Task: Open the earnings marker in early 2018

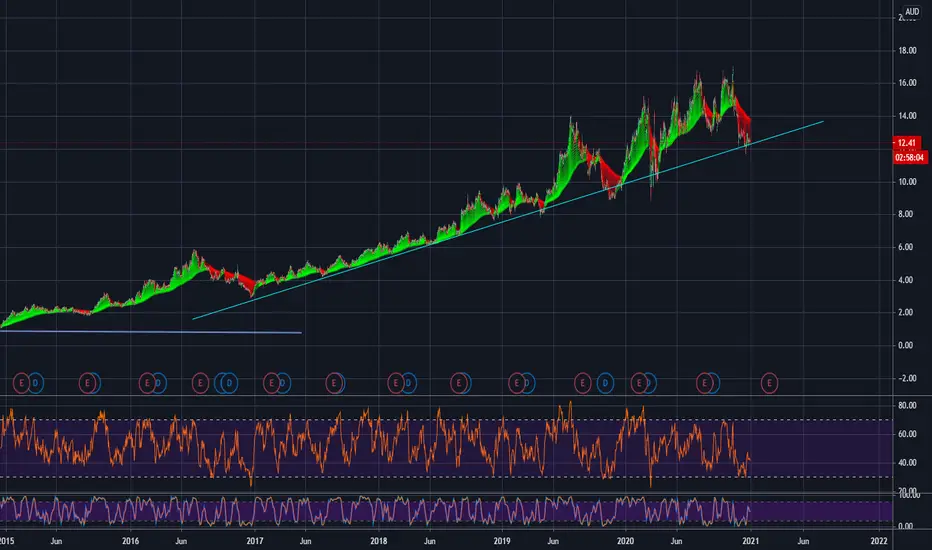Action: point(395,384)
